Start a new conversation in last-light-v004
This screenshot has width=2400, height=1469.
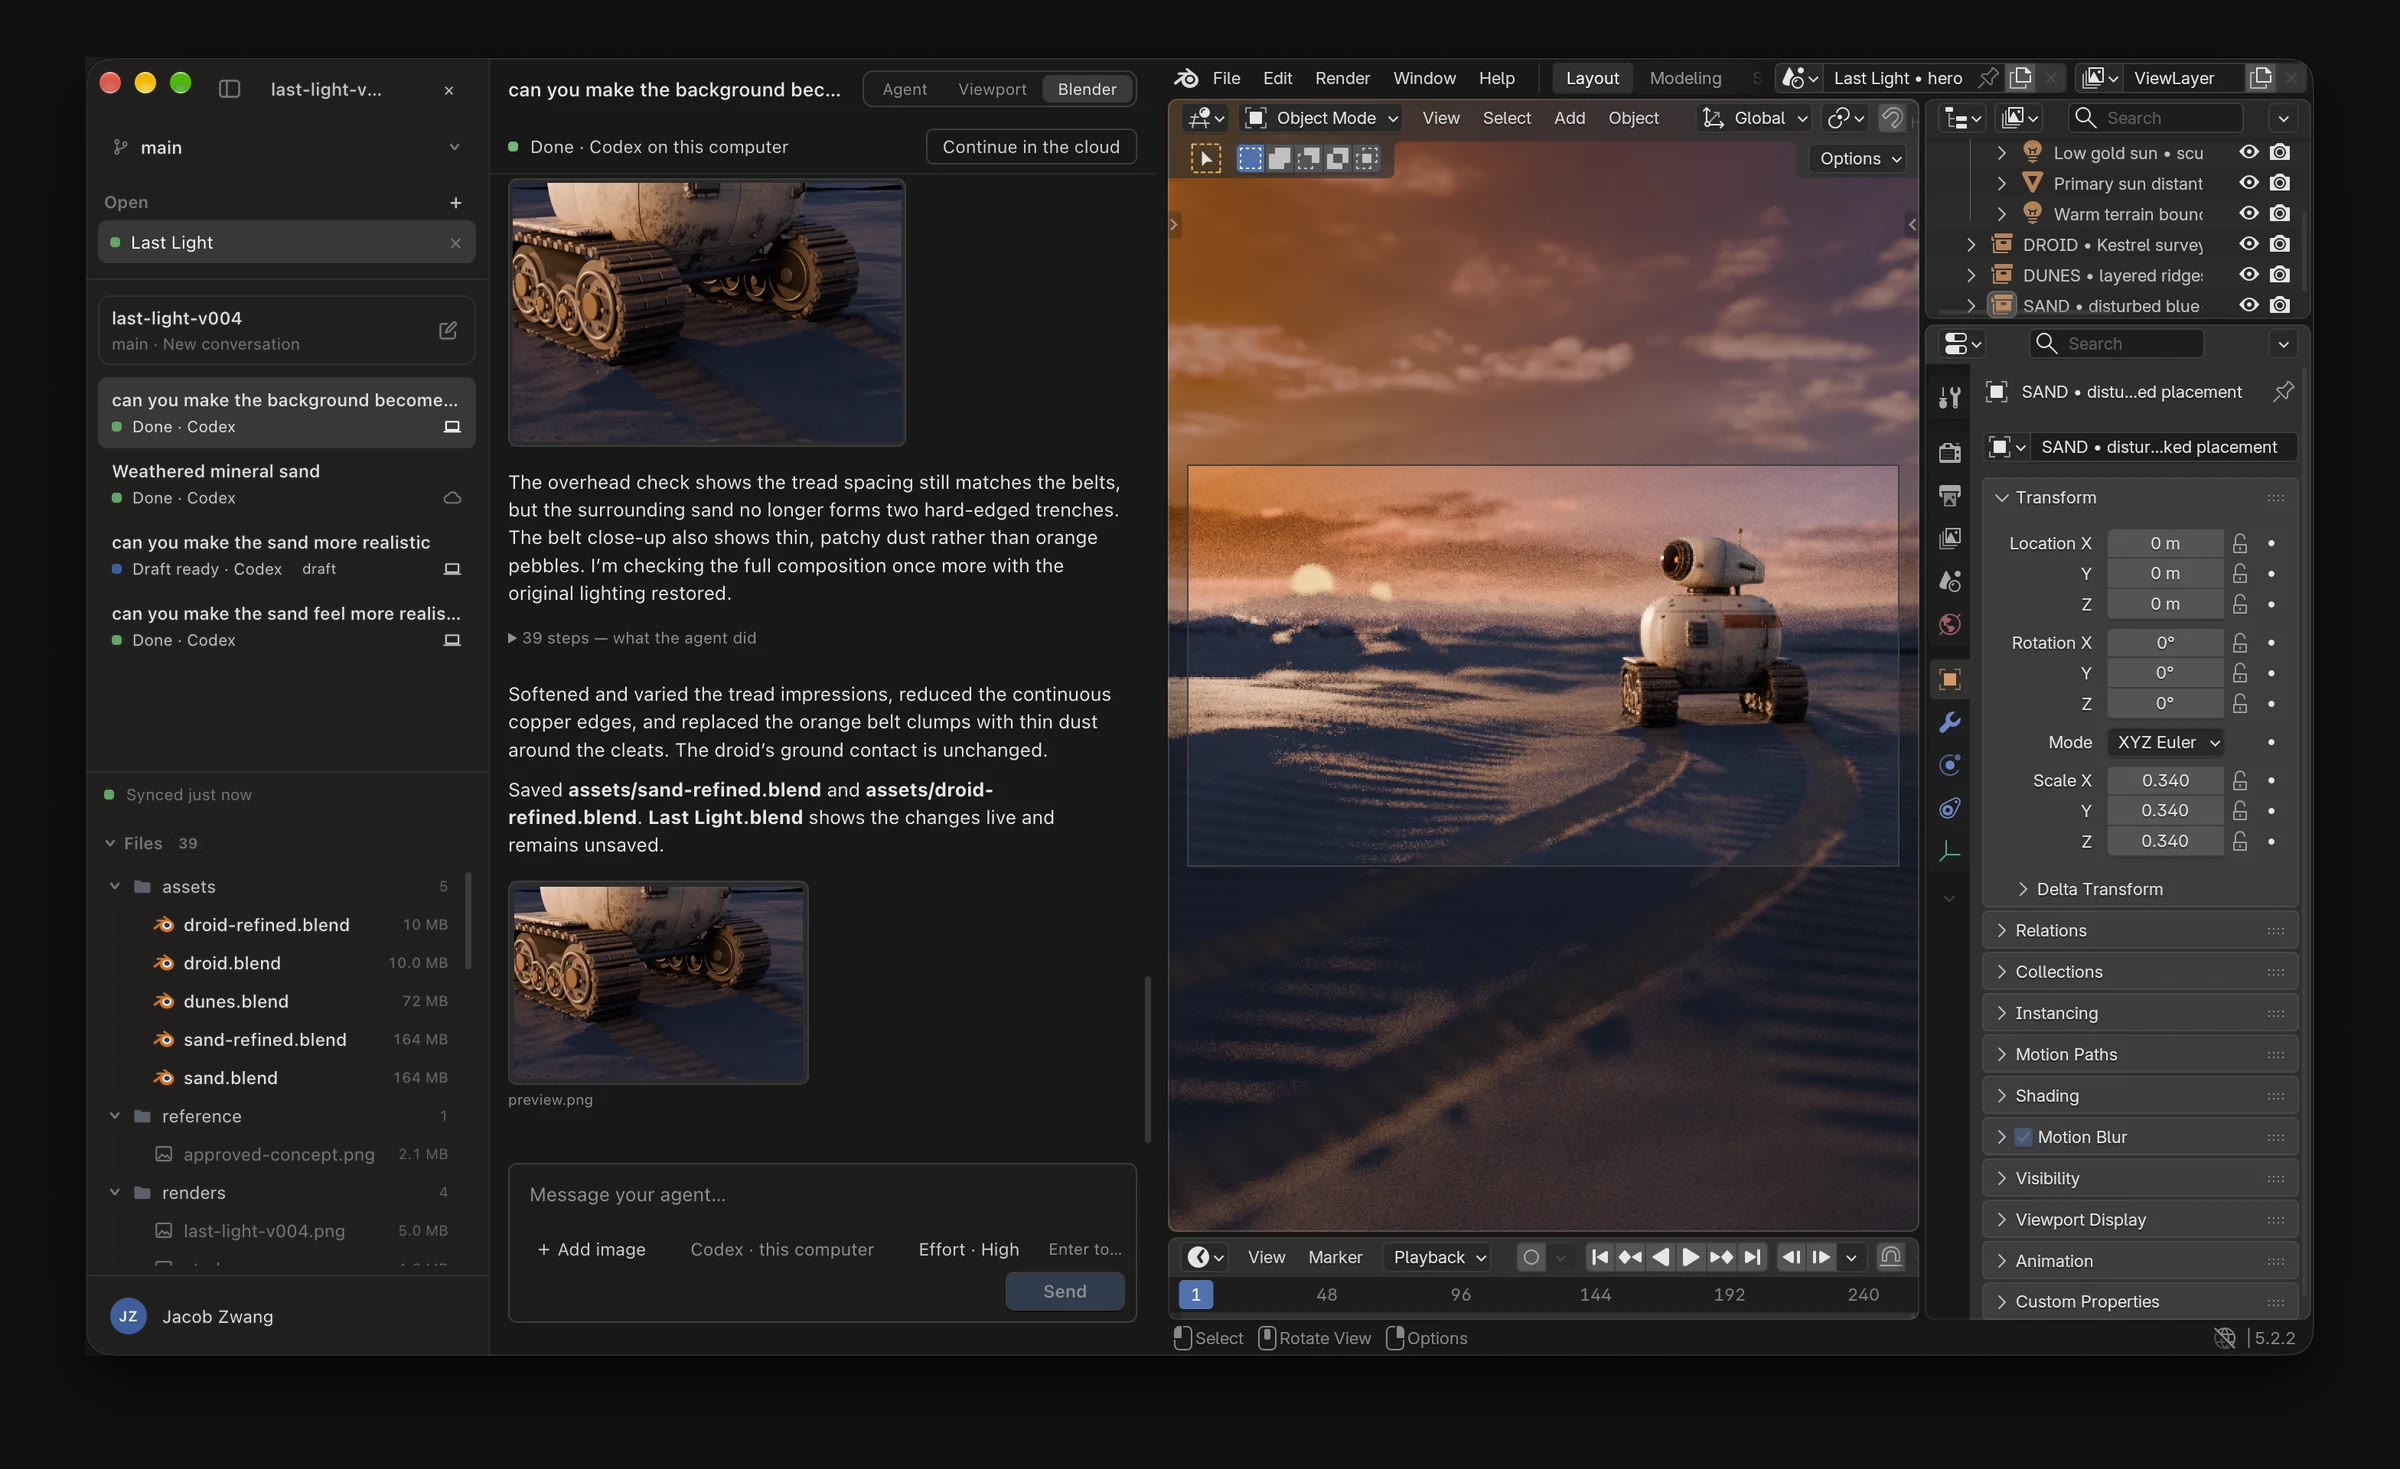pos(448,330)
